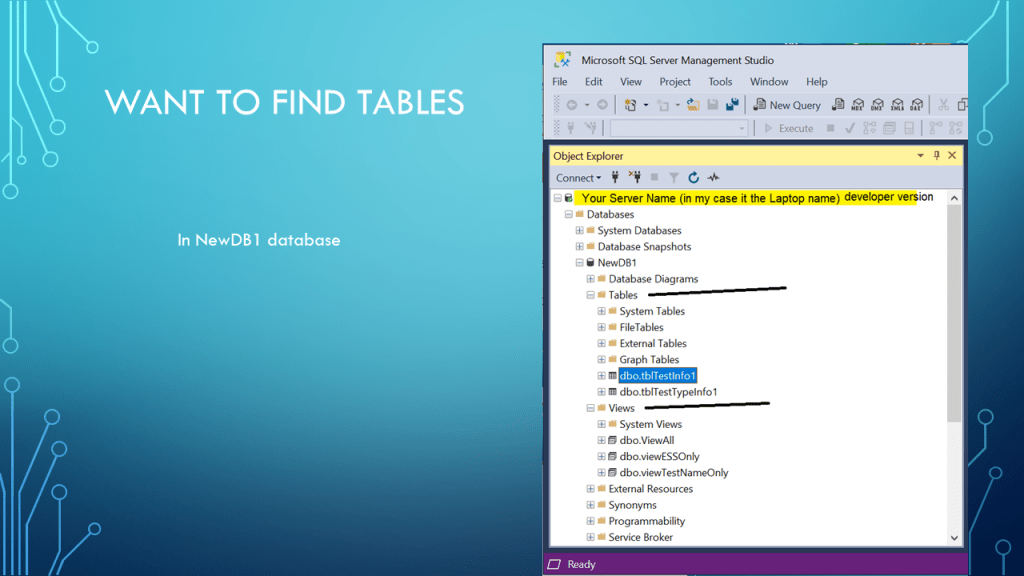Expand the Programmability folder

coord(590,521)
